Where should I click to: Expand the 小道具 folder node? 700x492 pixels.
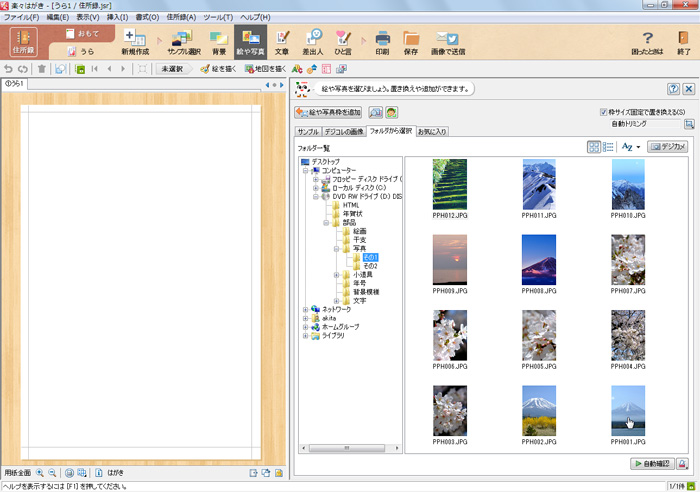point(336,274)
